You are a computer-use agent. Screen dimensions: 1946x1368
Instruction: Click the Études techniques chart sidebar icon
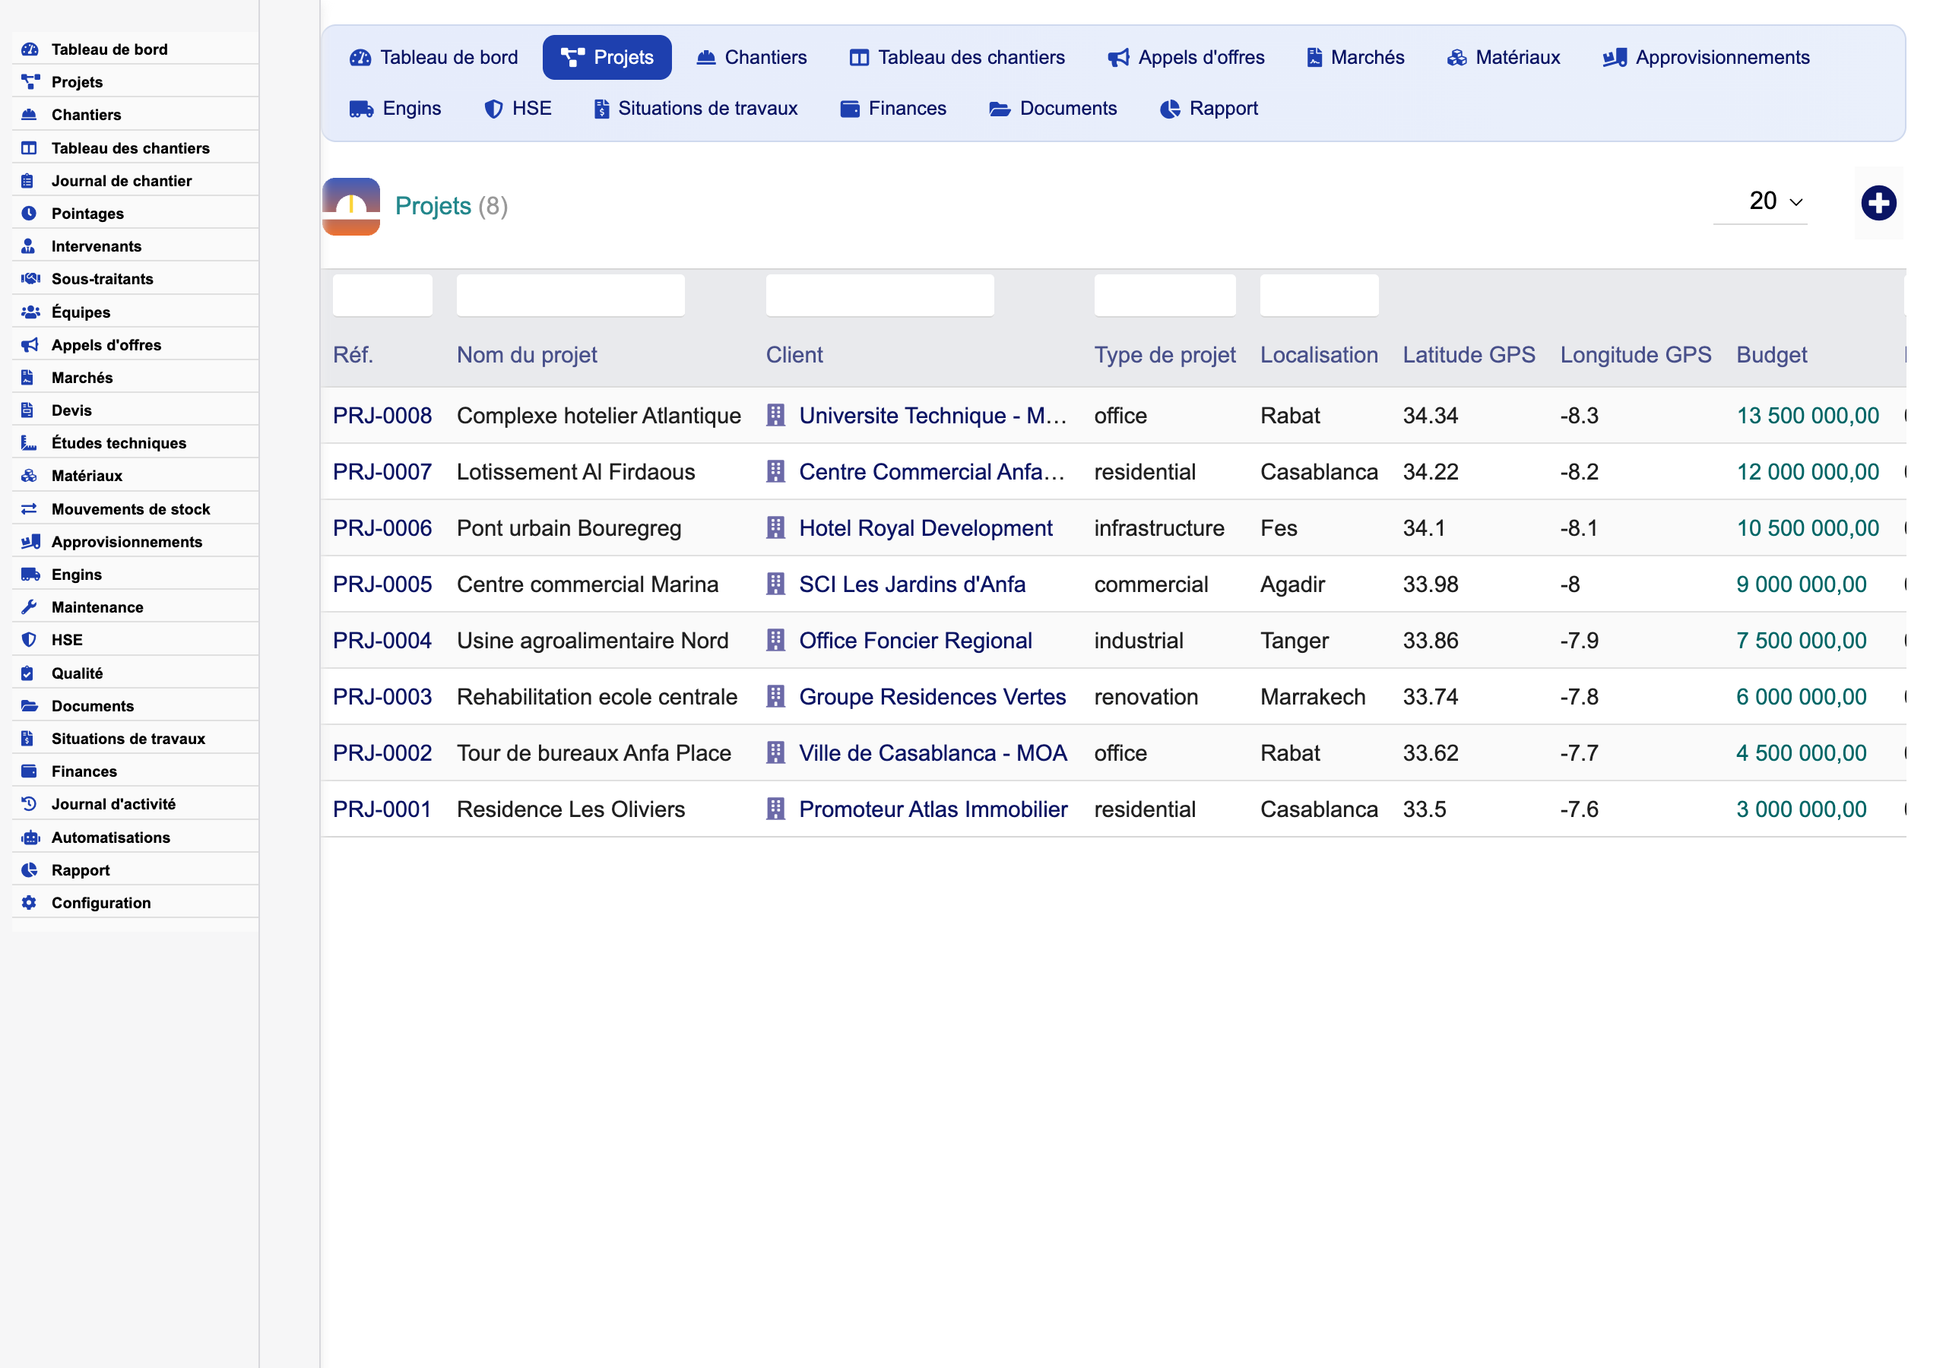coord(29,443)
